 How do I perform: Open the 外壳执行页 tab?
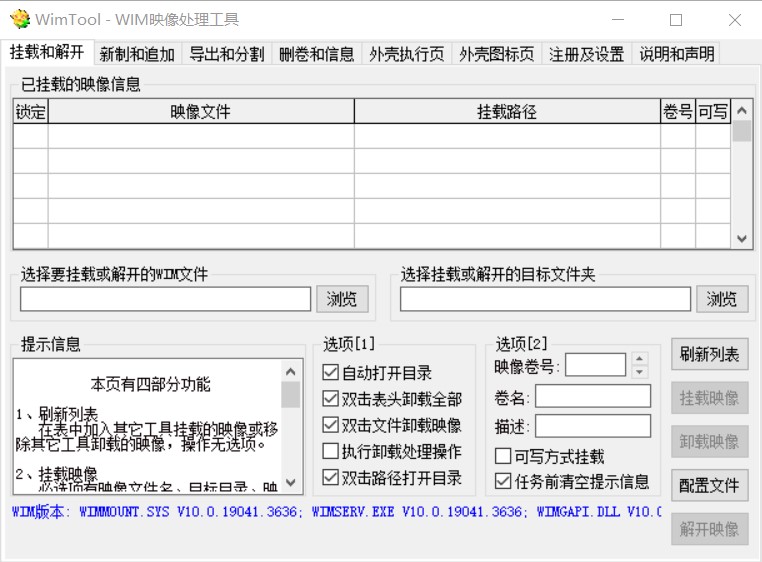pos(407,53)
